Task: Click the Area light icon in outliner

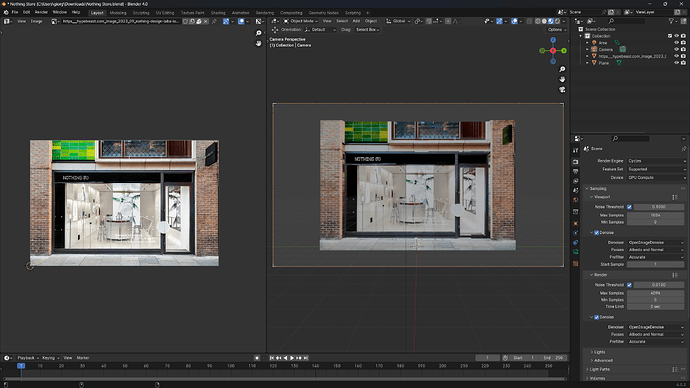Action: pos(595,43)
